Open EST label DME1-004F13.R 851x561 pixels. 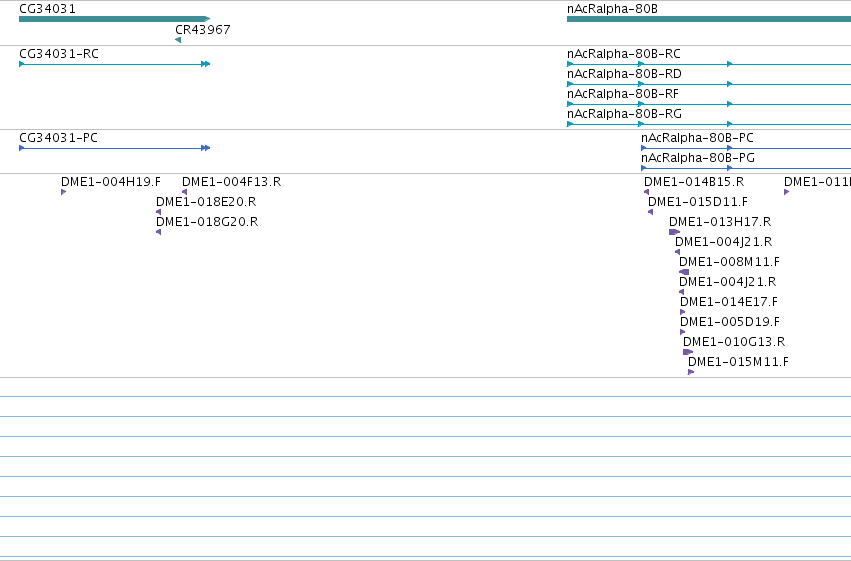pyautogui.click(x=231, y=182)
